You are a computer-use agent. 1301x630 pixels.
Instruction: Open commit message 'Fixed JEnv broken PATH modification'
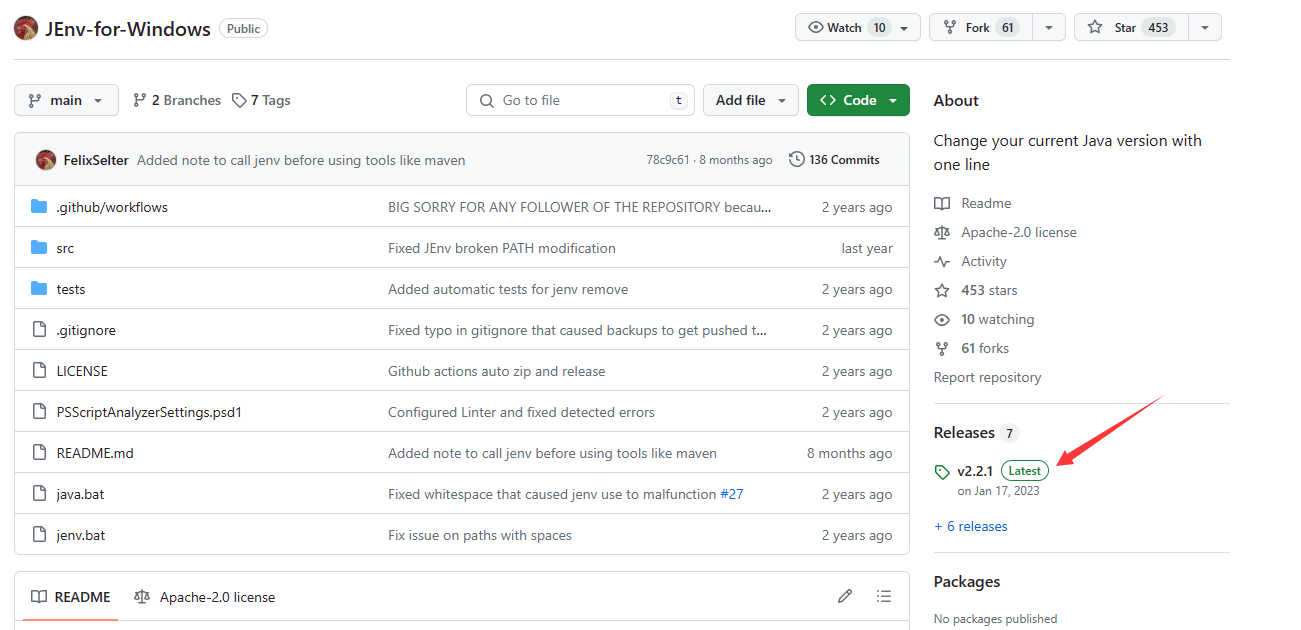coord(502,248)
